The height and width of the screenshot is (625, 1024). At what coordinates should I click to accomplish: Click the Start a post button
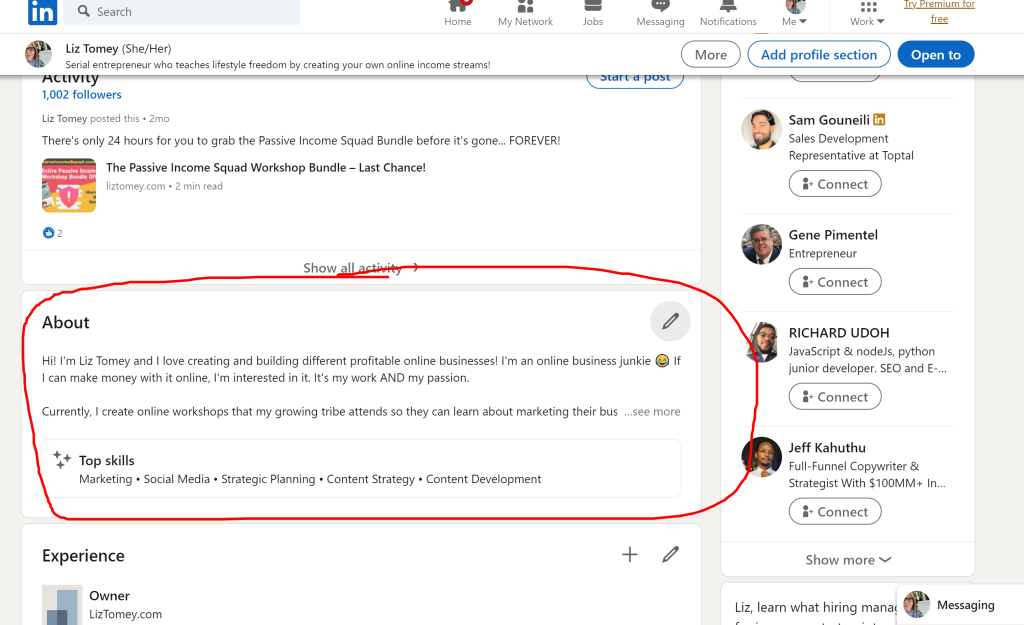635,78
